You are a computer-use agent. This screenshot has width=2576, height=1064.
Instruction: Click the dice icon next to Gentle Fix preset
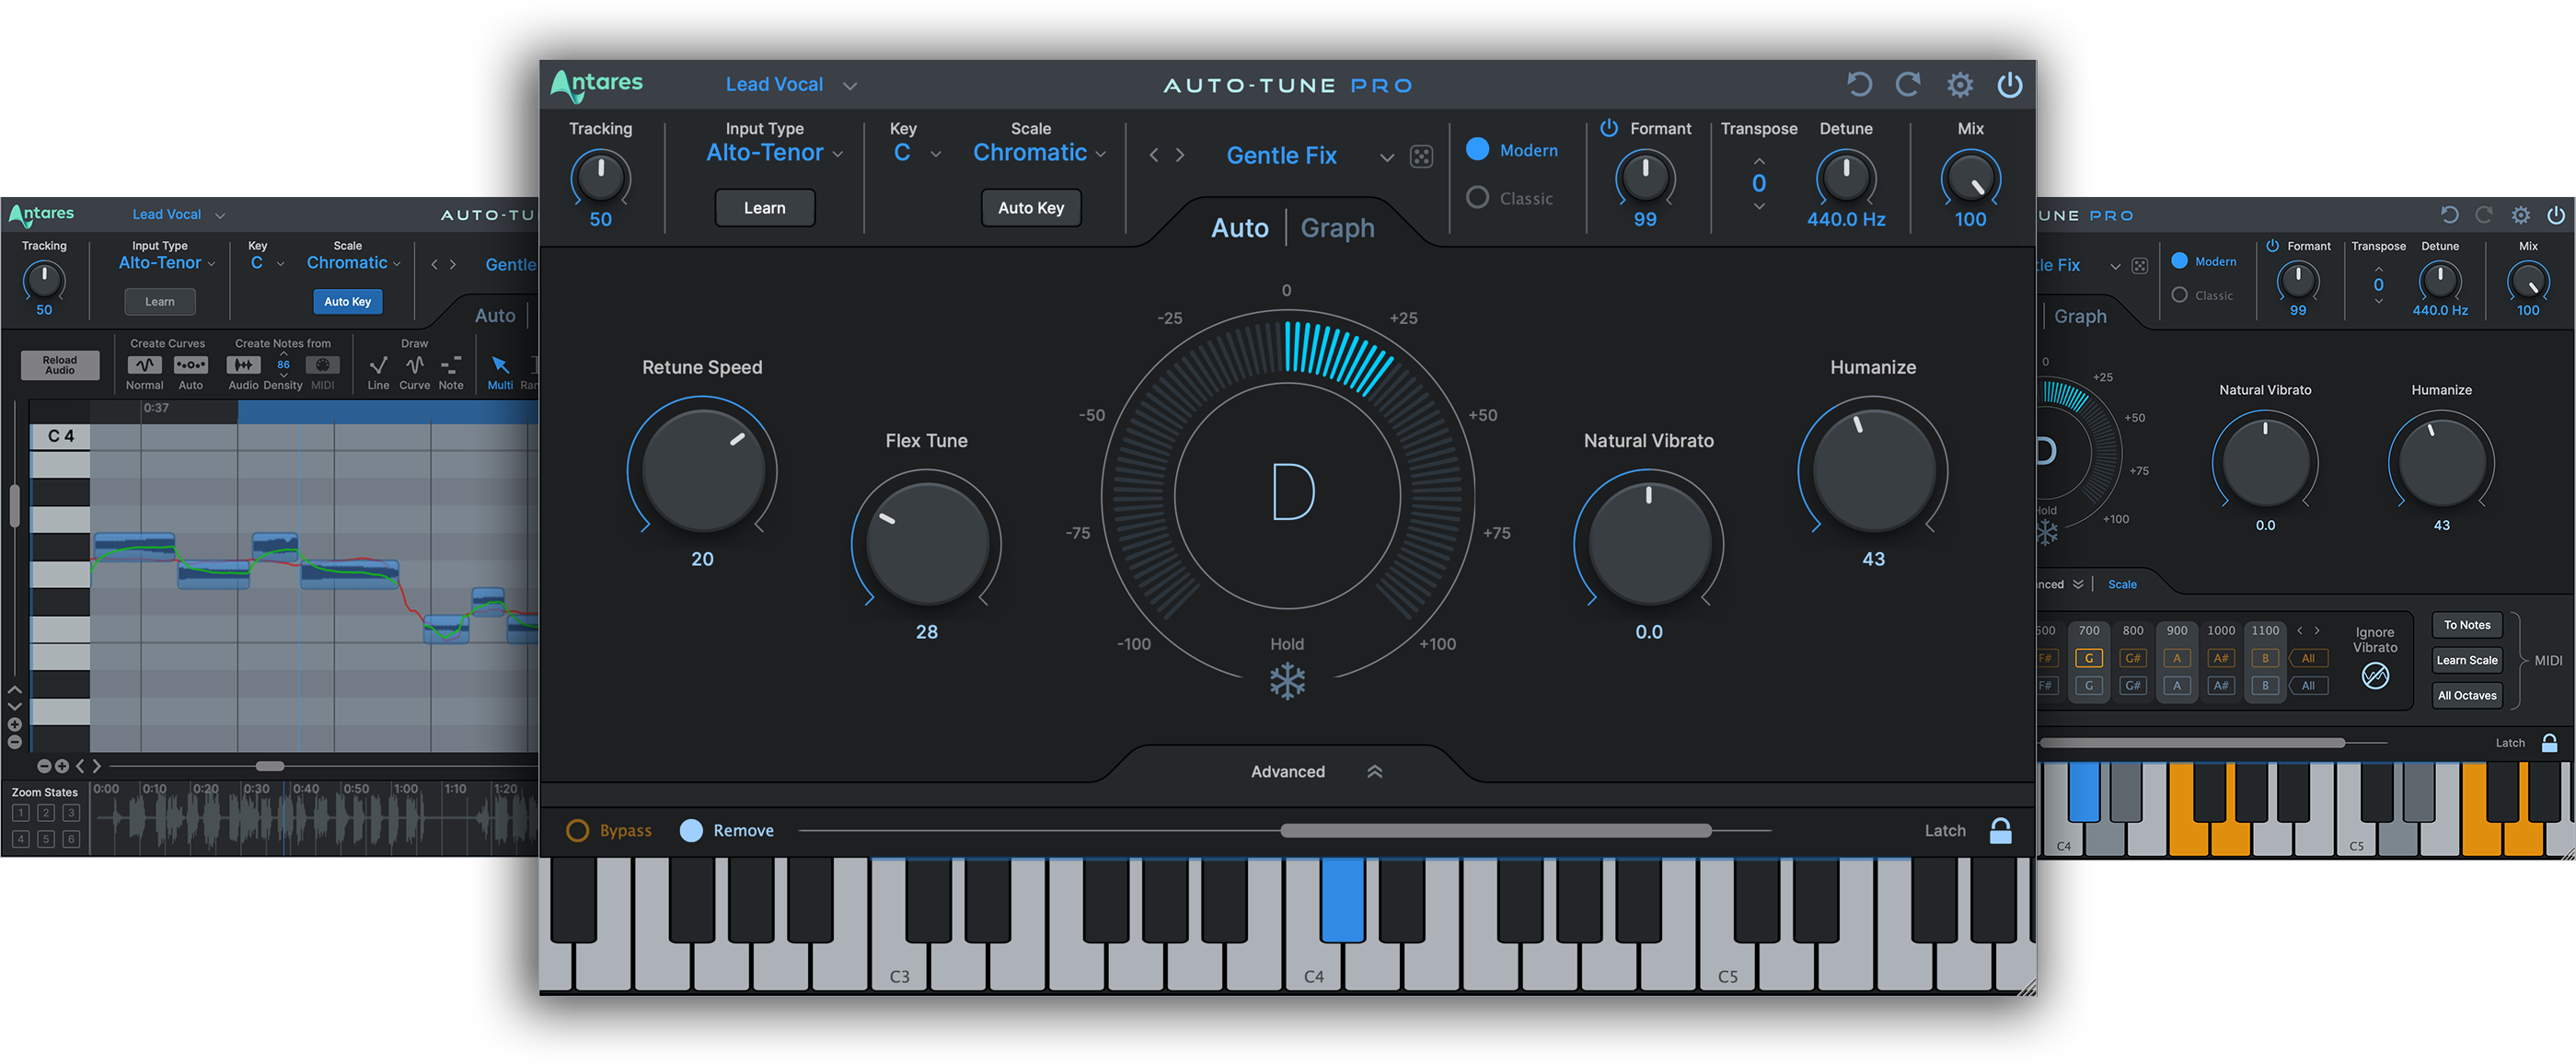(1421, 155)
